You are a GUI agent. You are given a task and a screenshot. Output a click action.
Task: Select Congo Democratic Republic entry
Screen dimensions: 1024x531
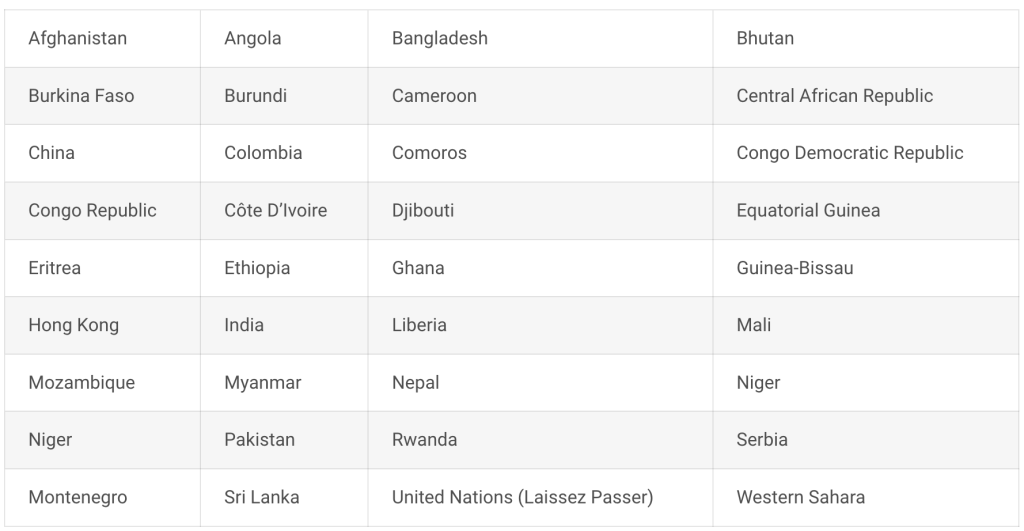(x=850, y=153)
